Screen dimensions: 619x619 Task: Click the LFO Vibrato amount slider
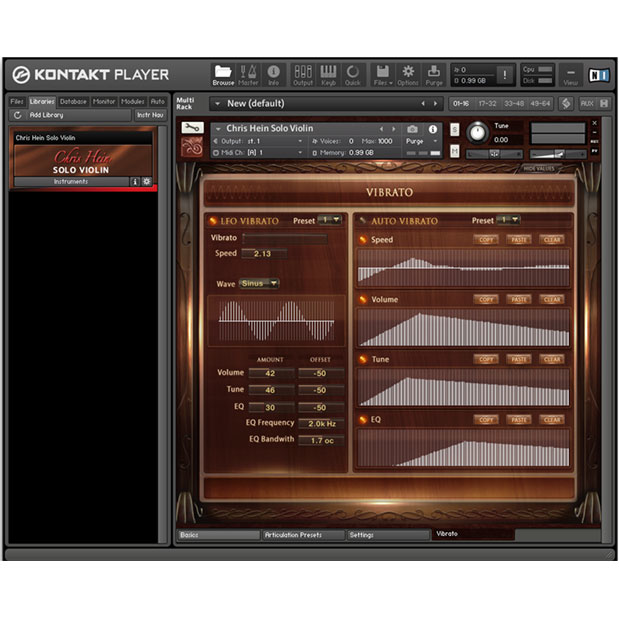tap(284, 238)
